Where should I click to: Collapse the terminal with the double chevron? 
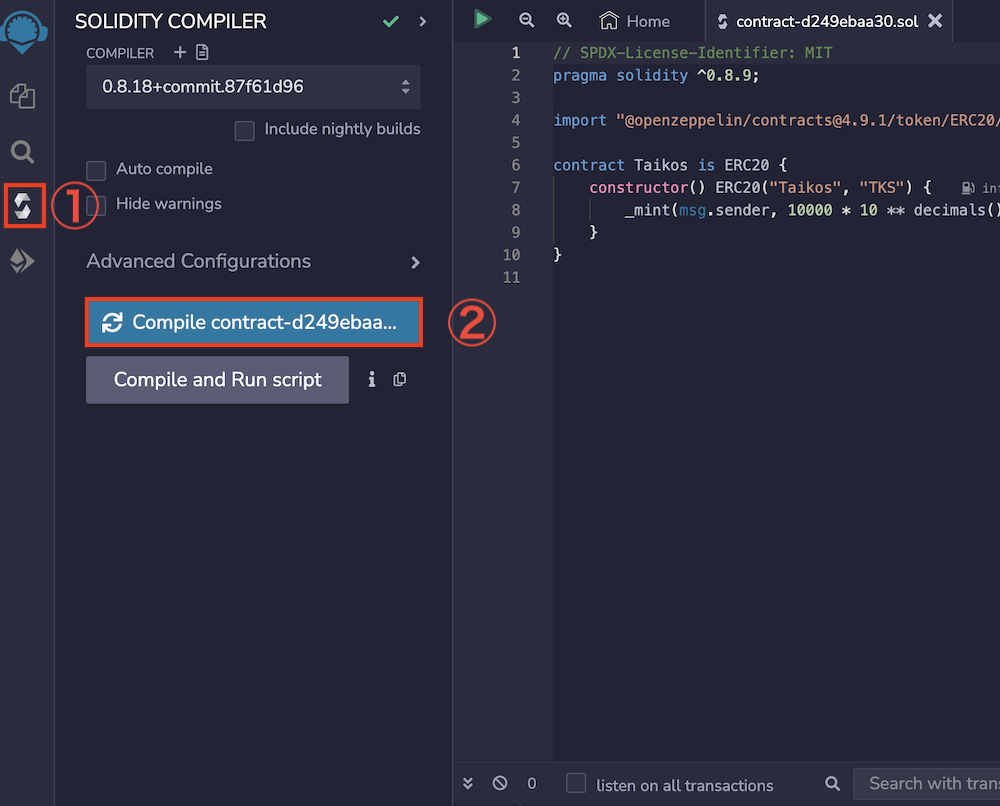[x=468, y=783]
